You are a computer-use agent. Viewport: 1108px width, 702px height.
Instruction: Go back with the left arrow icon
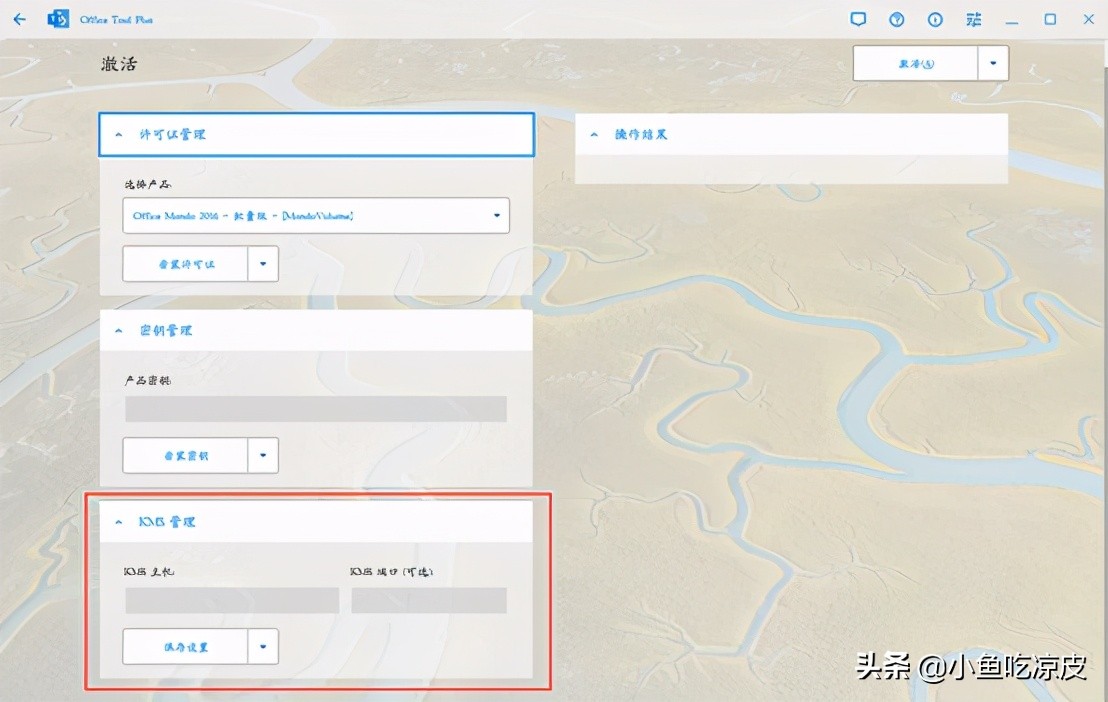(x=19, y=19)
